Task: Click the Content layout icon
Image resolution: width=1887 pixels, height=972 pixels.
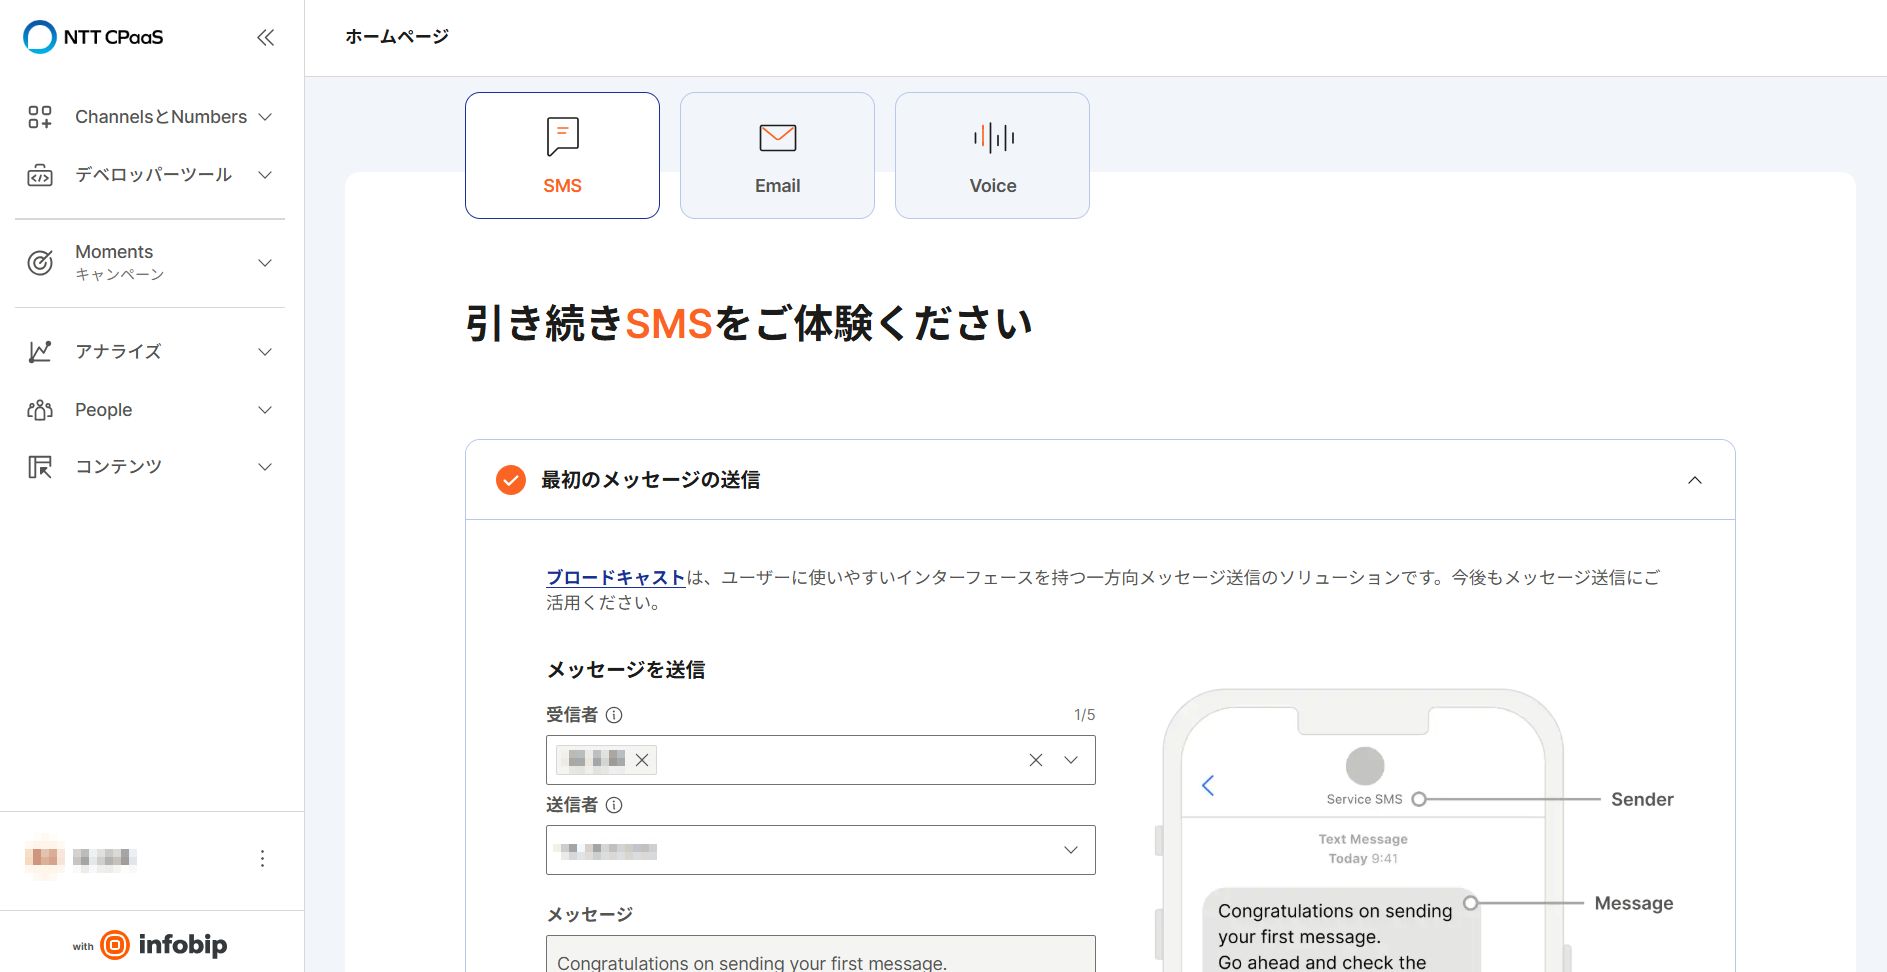Action: coord(40,467)
